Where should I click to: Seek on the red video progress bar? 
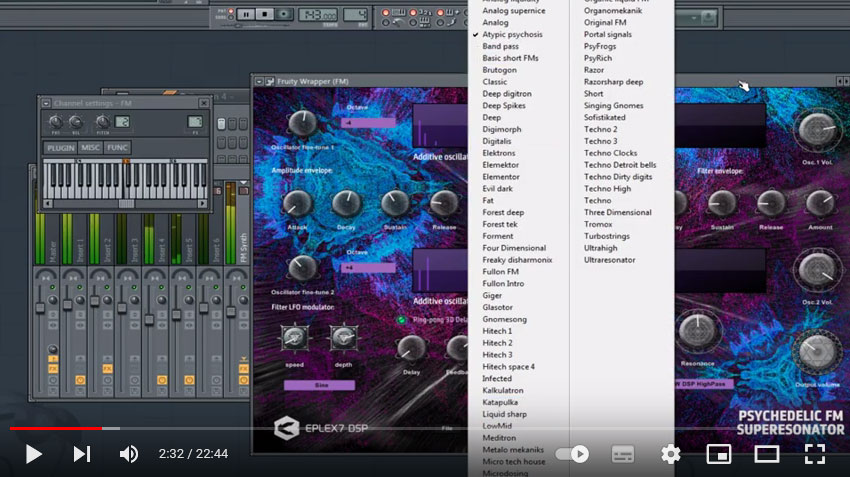[56, 428]
